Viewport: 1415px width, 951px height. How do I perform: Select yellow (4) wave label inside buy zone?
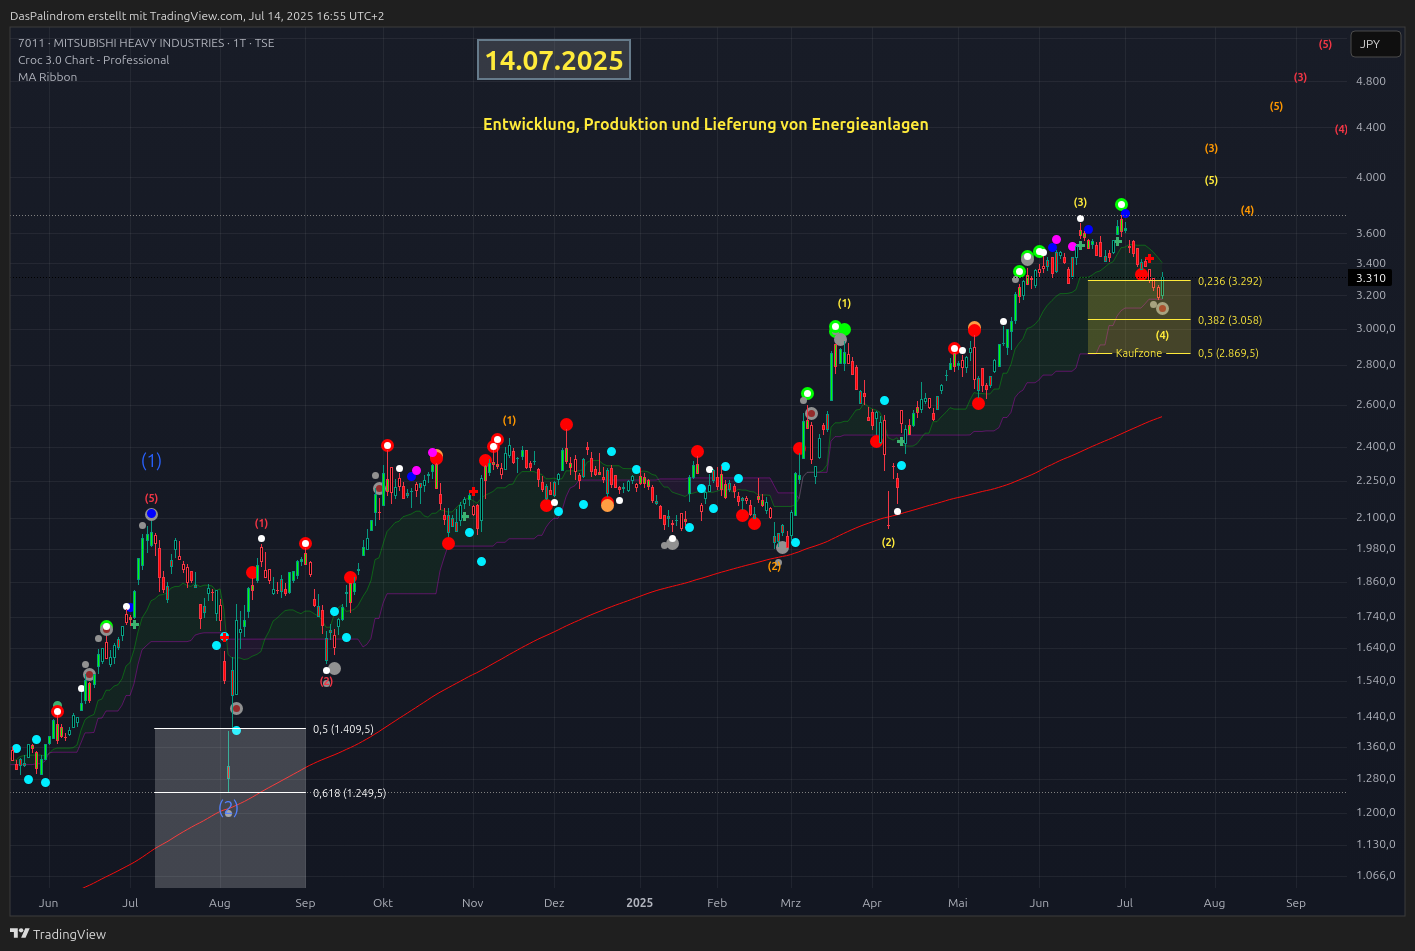click(x=1162, y=335)
